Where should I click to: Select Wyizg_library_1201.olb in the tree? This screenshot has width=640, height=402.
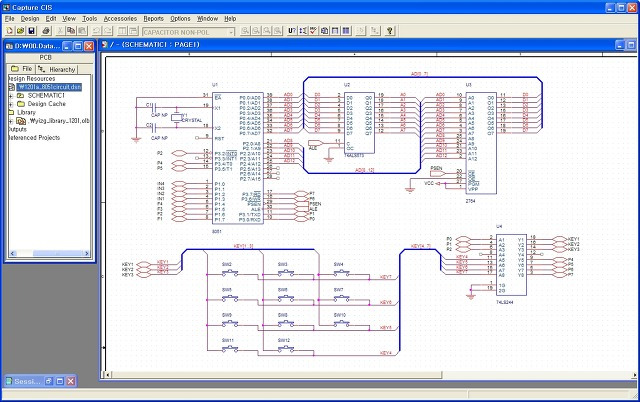click(x=58, y=121)
